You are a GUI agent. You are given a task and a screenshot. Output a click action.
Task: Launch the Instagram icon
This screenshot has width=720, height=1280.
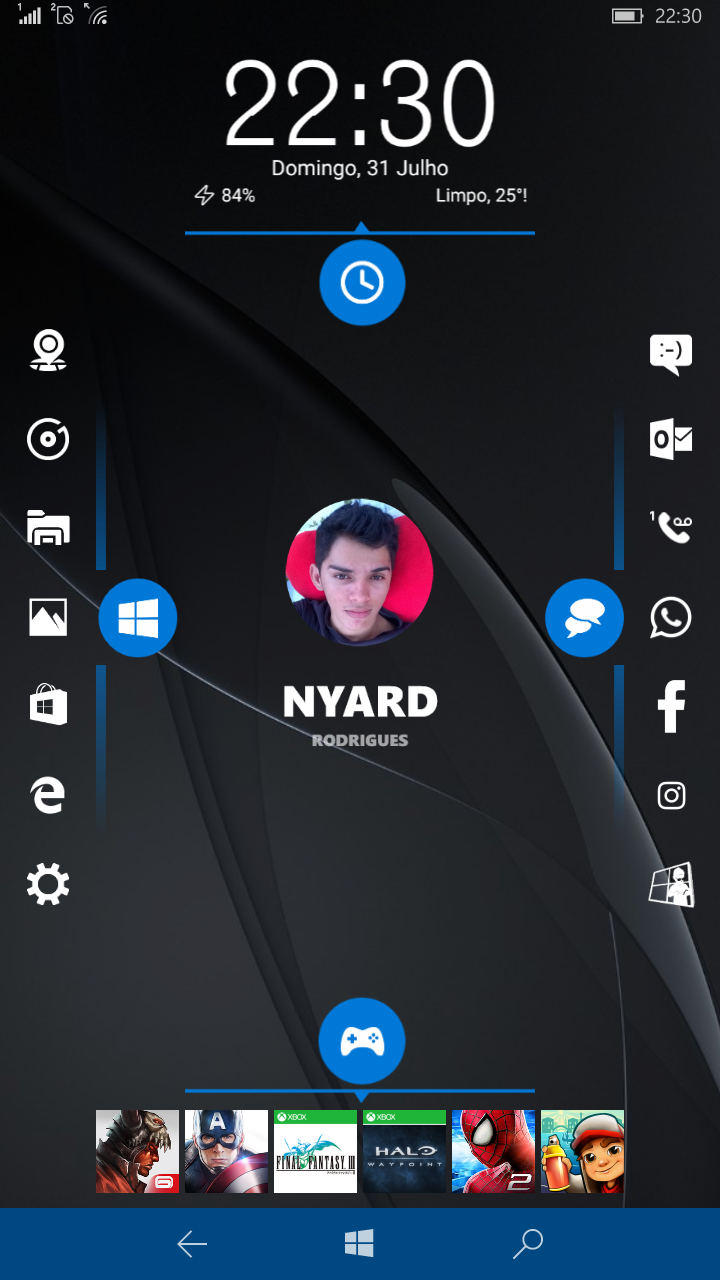[671, 795]
